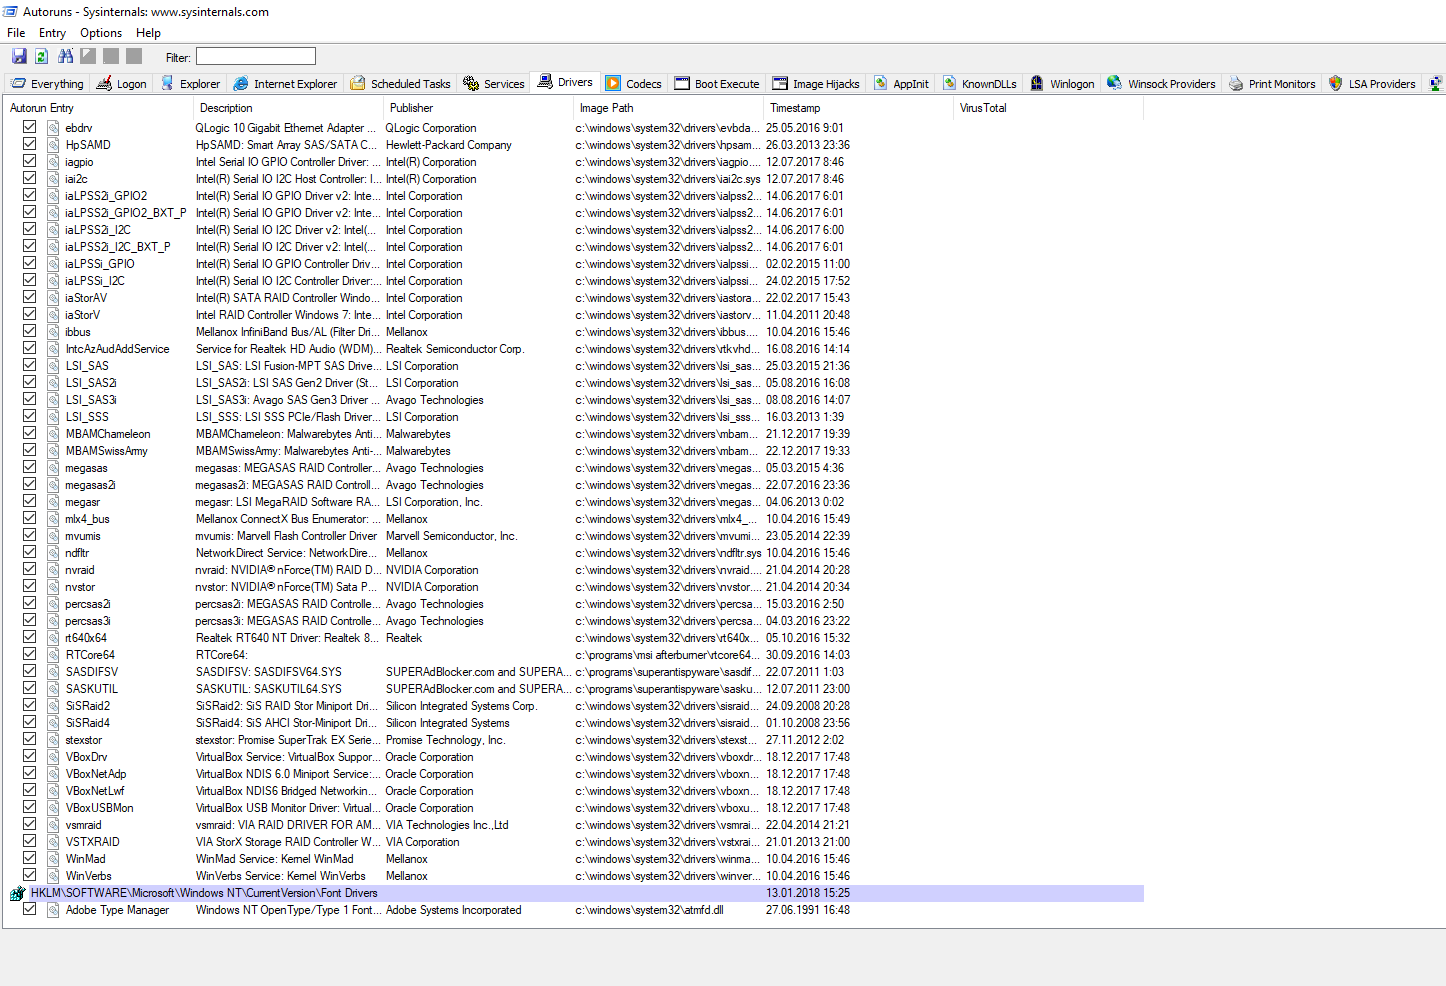Click the Autoruns icon in the title bar
1446x986 pixels.
(10, 12)
